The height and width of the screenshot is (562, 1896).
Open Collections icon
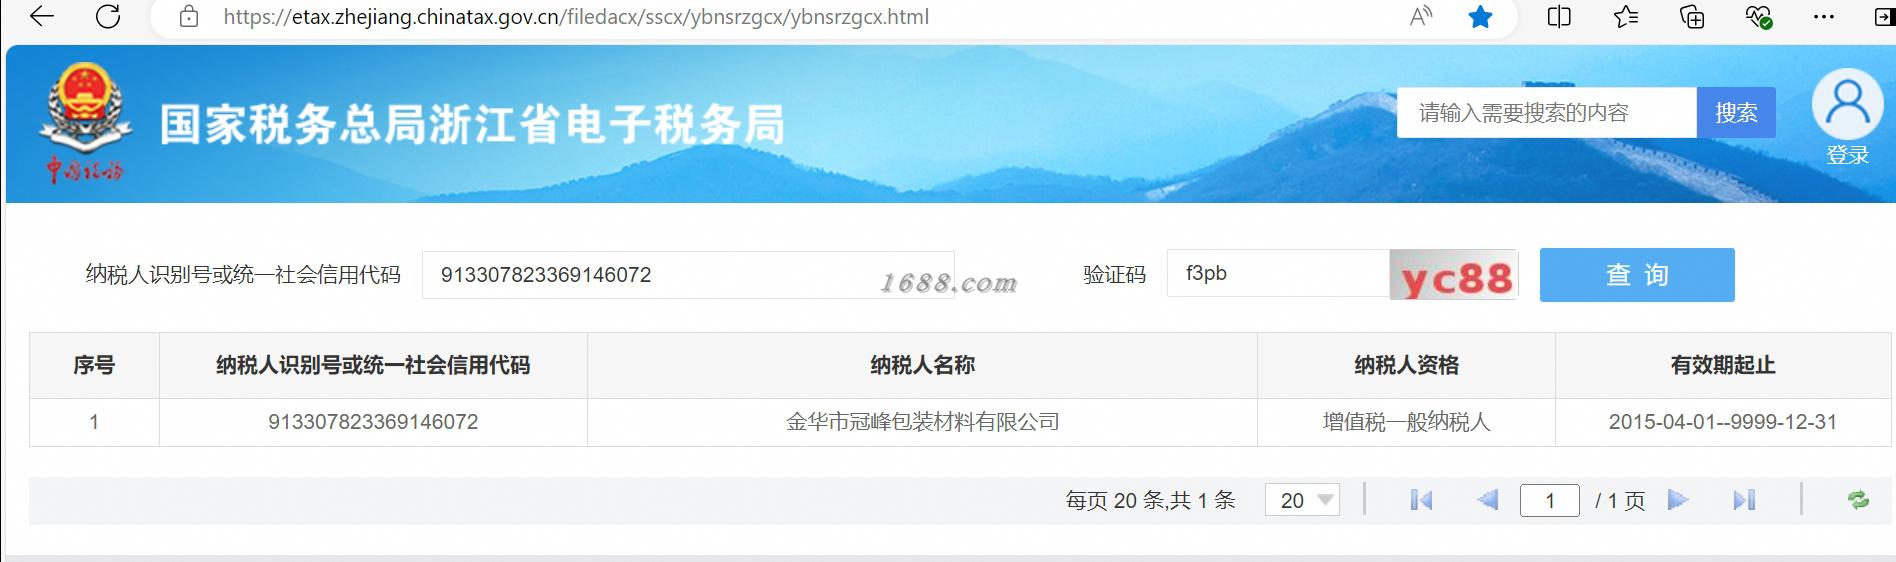pyautogui.click(x=1692, y=16)
